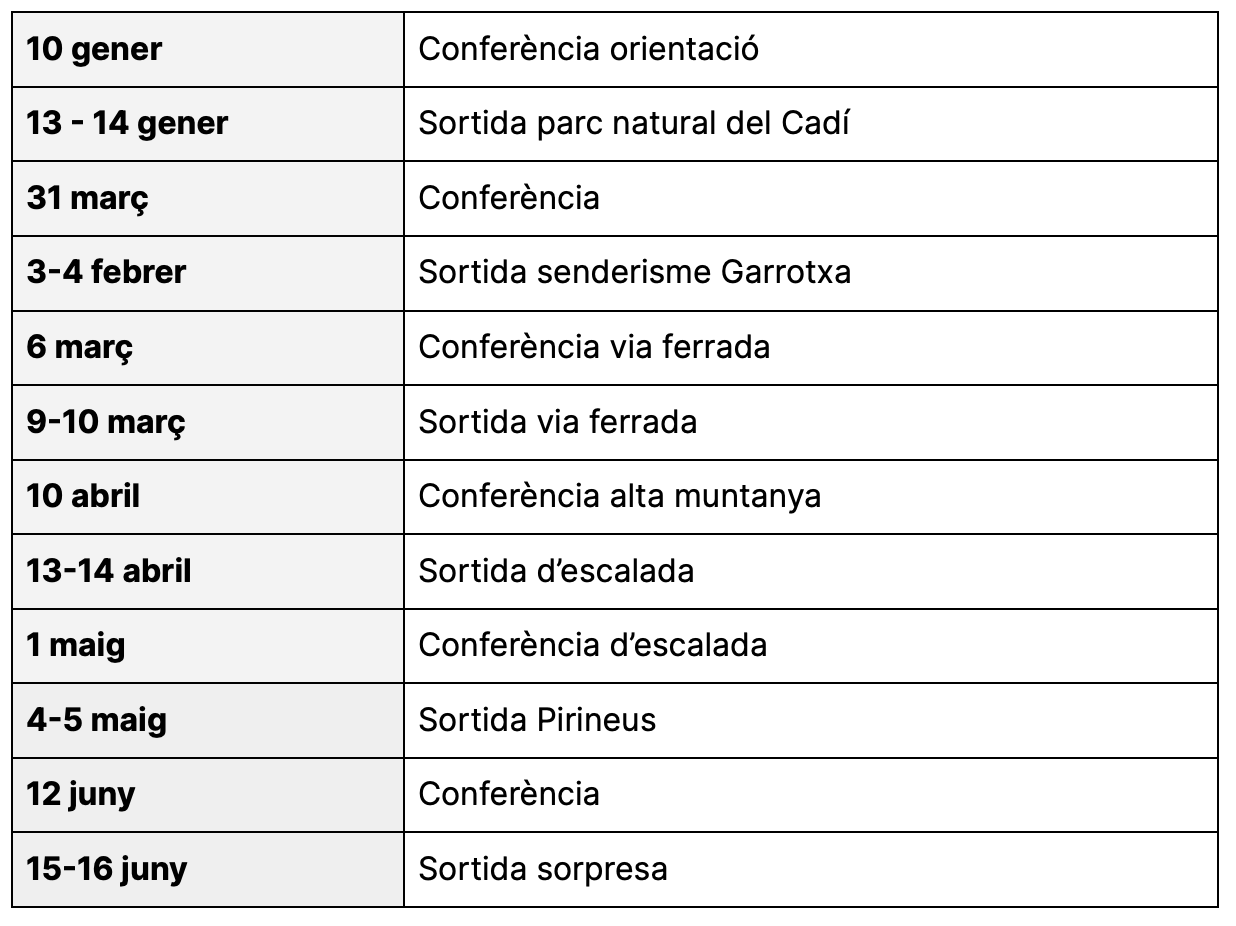Select the "12 juny" date cell
Viewport: 1236px width, 926px height.
point(208,794)
